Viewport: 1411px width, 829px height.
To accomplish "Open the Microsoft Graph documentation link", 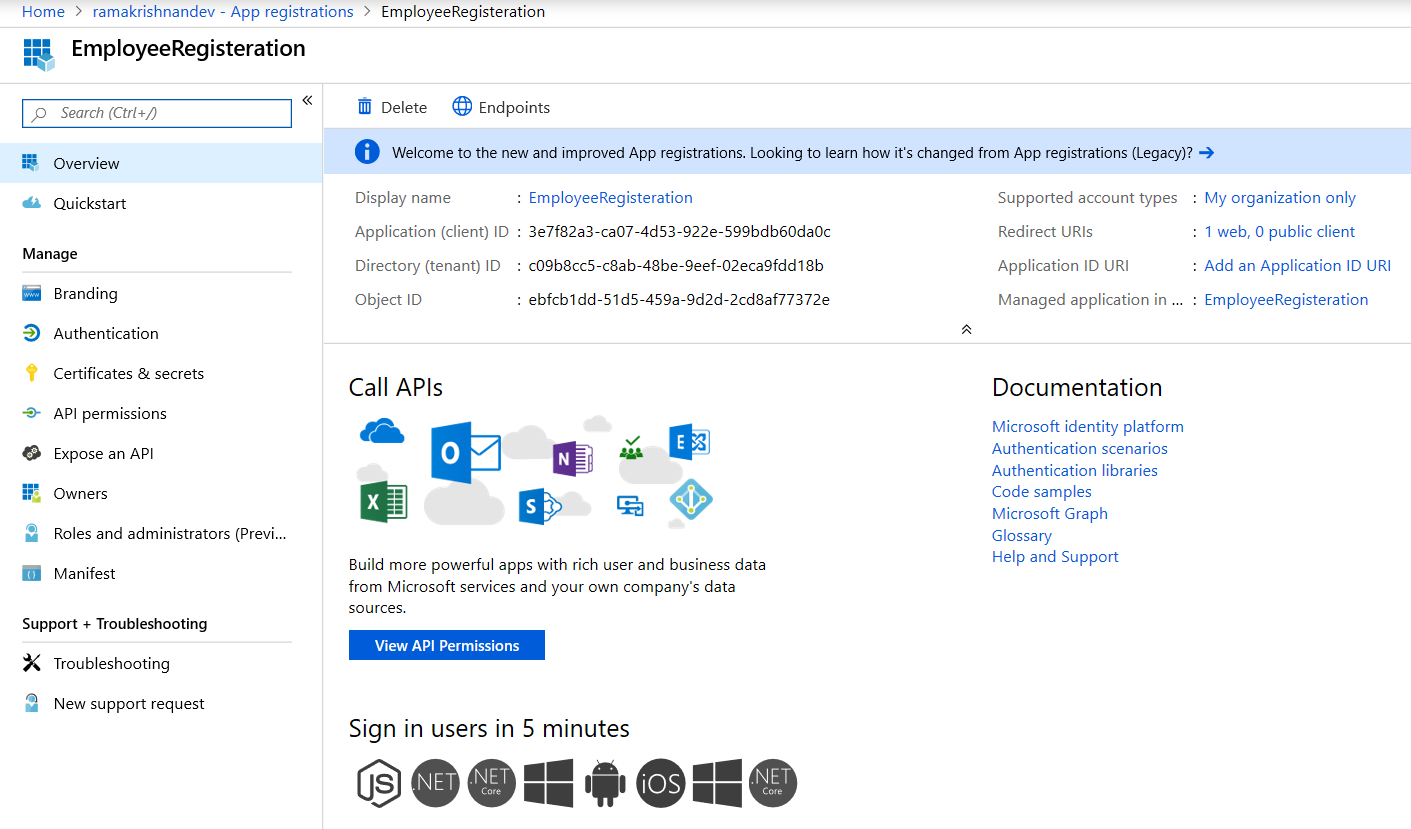I will pyautogui.click(x=1050, y=513).
